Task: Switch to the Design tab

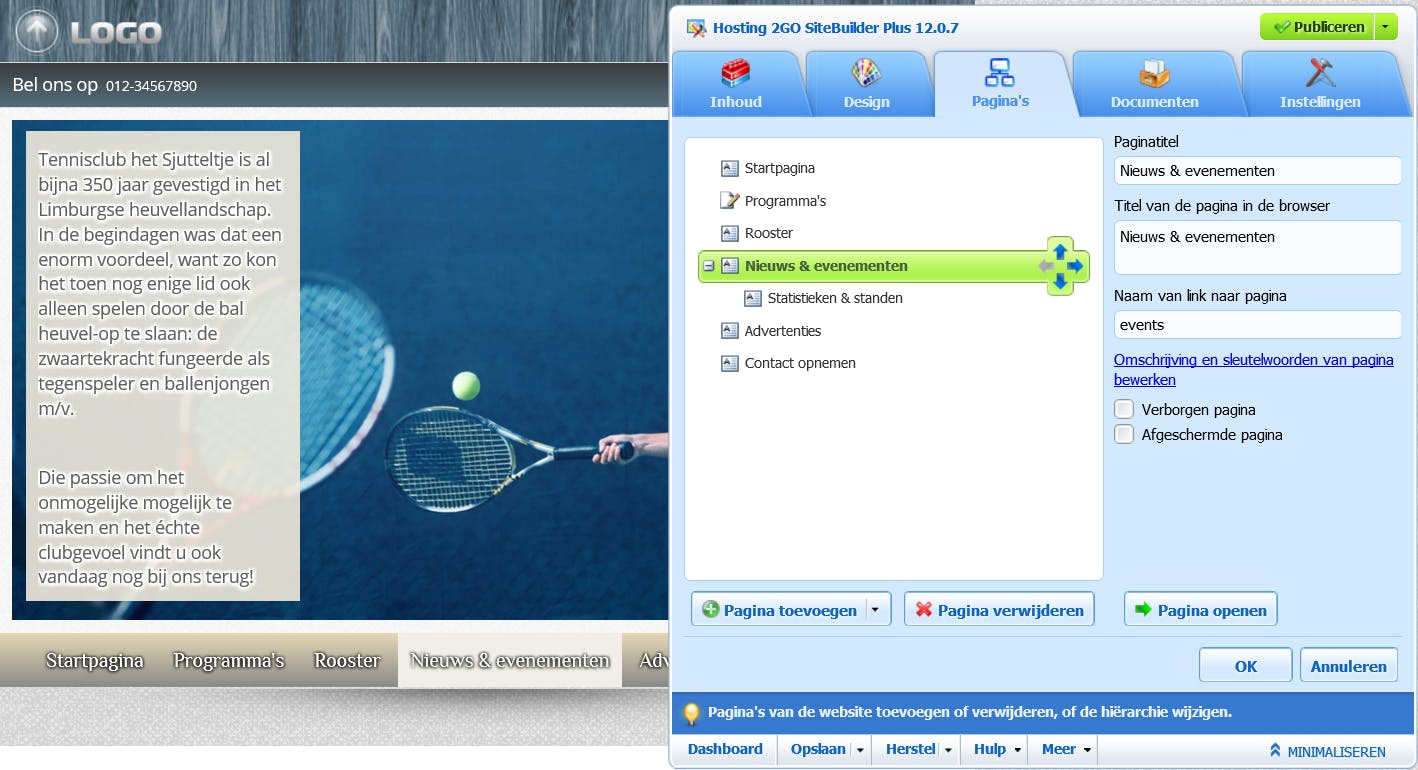Action: coord(866,84)
